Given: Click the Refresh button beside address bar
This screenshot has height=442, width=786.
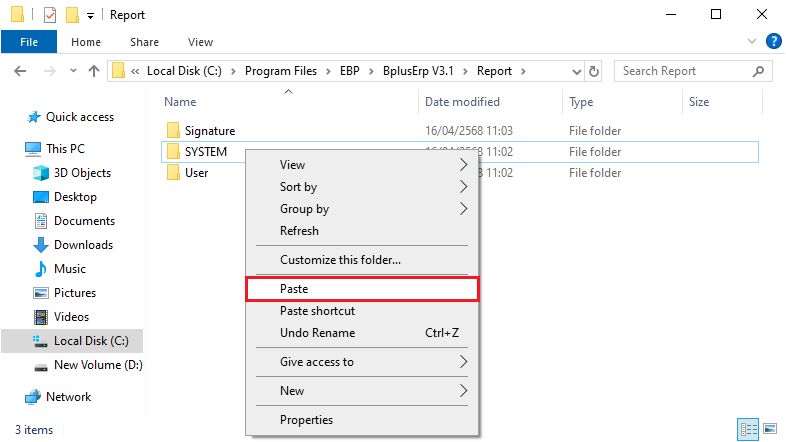Looking at the screenshot, I should click(594, 71).
